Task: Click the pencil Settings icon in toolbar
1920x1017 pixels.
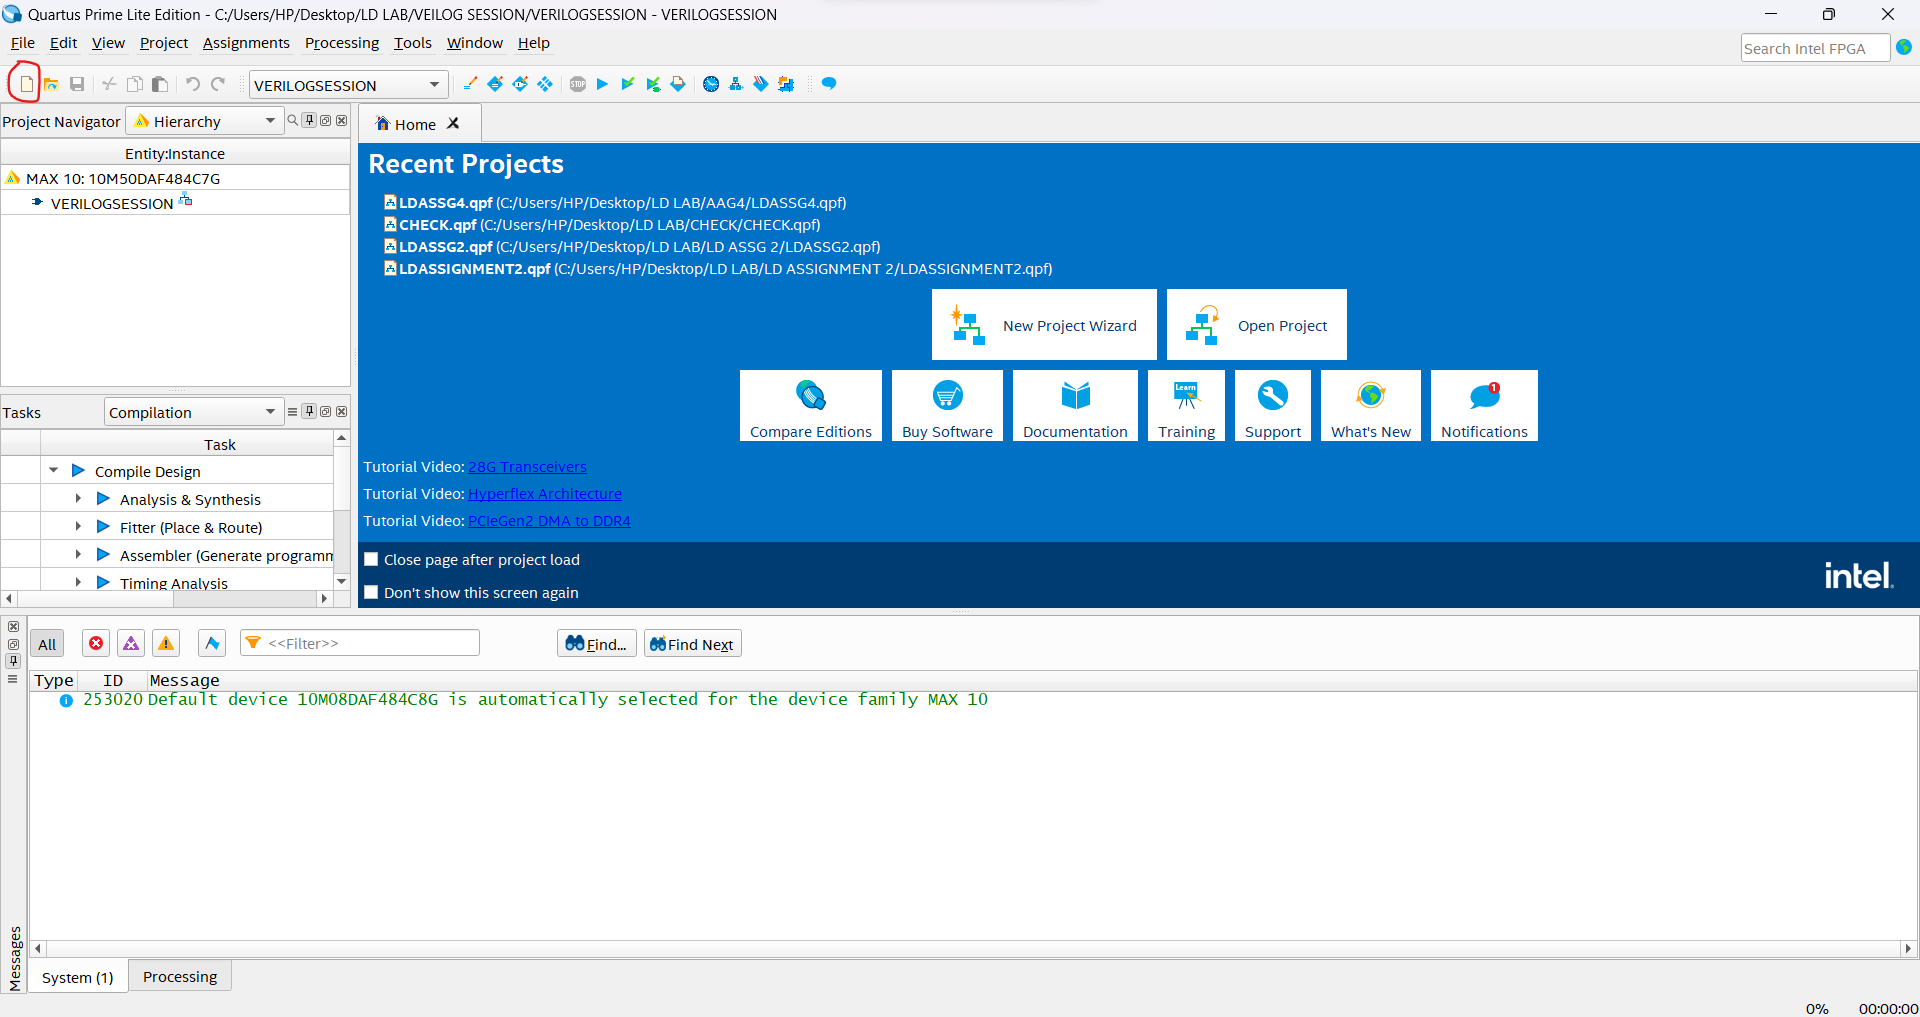Action: click(x=470, y=84)
